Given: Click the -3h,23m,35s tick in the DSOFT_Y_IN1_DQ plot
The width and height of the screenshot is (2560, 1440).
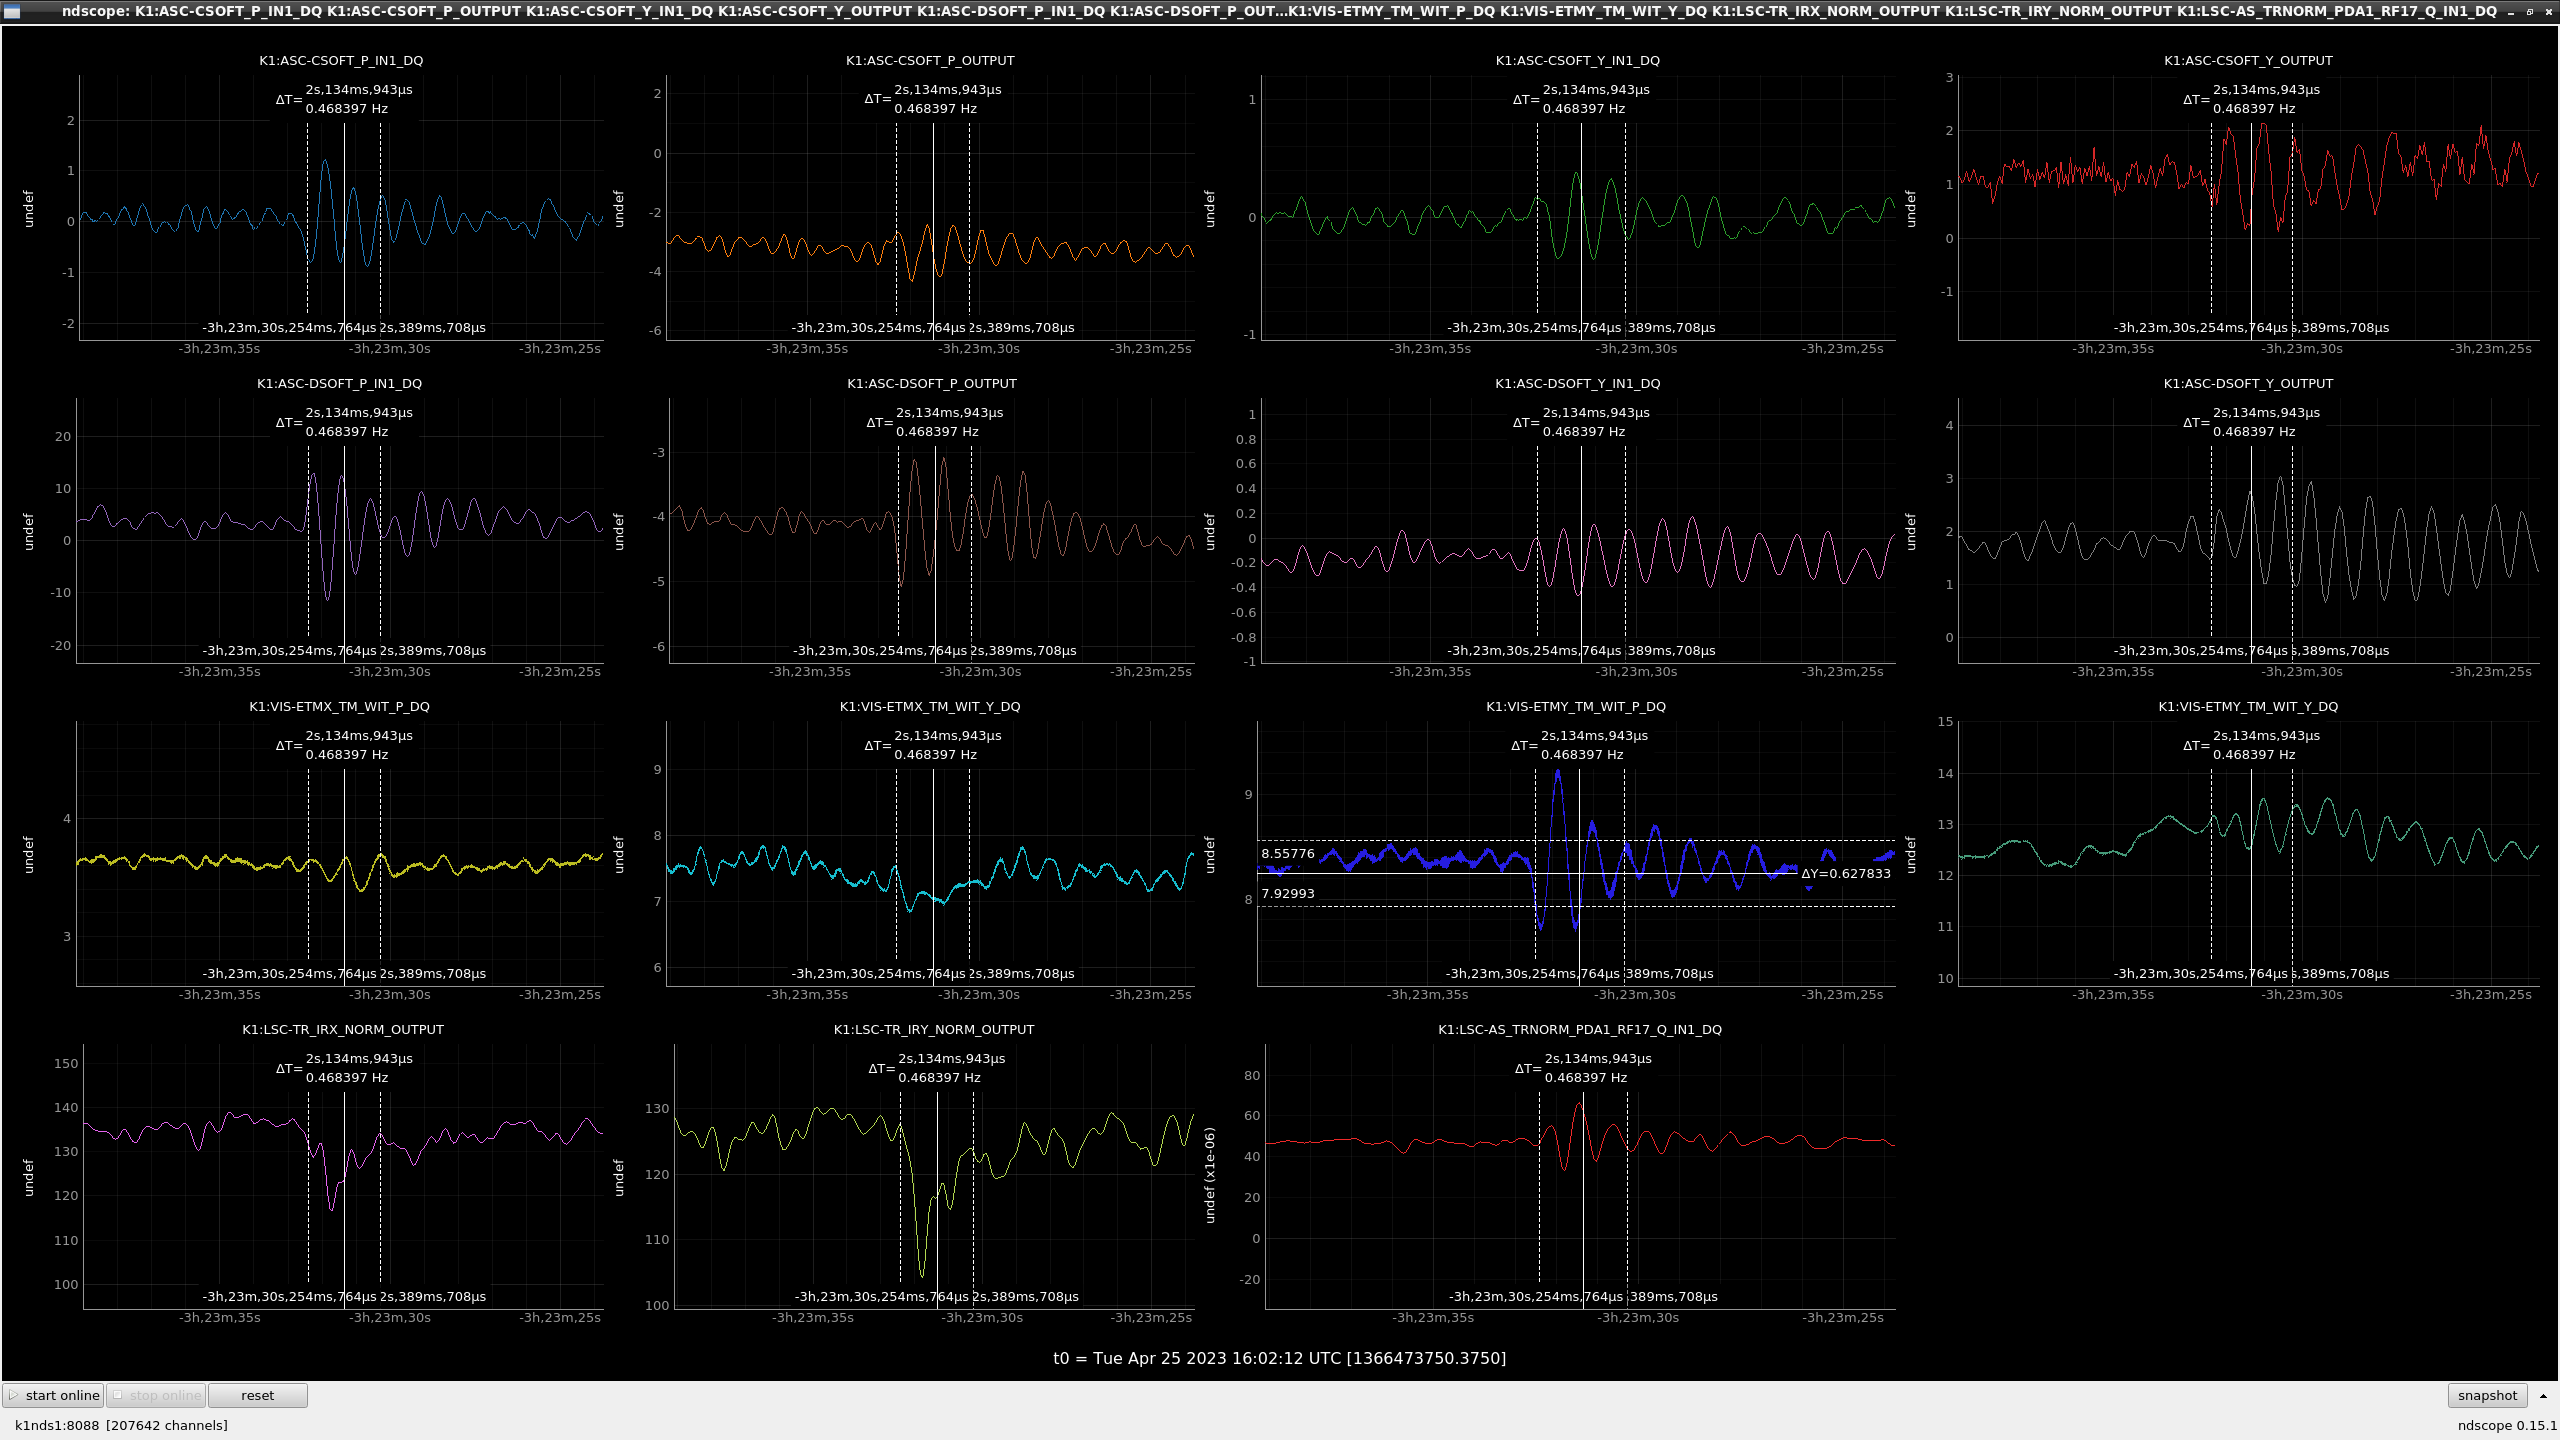Looking at the screenshot, I should click(1430, 671).
